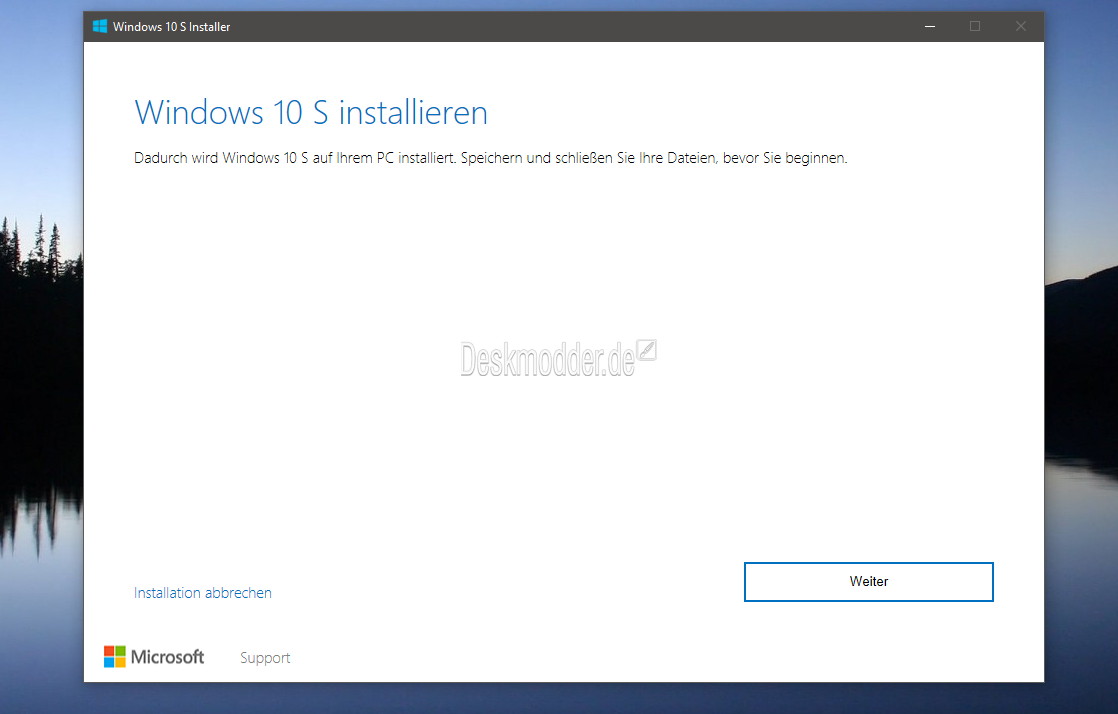
Task: Click the Weiter button
Action: pyautogui.click(x=868, y=581)
